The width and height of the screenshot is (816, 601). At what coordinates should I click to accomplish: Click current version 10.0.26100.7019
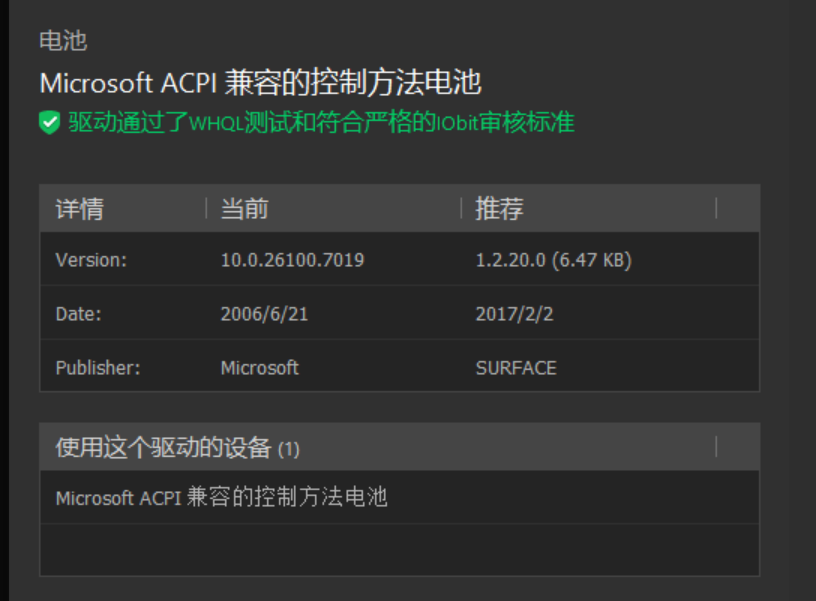[292, 260]
